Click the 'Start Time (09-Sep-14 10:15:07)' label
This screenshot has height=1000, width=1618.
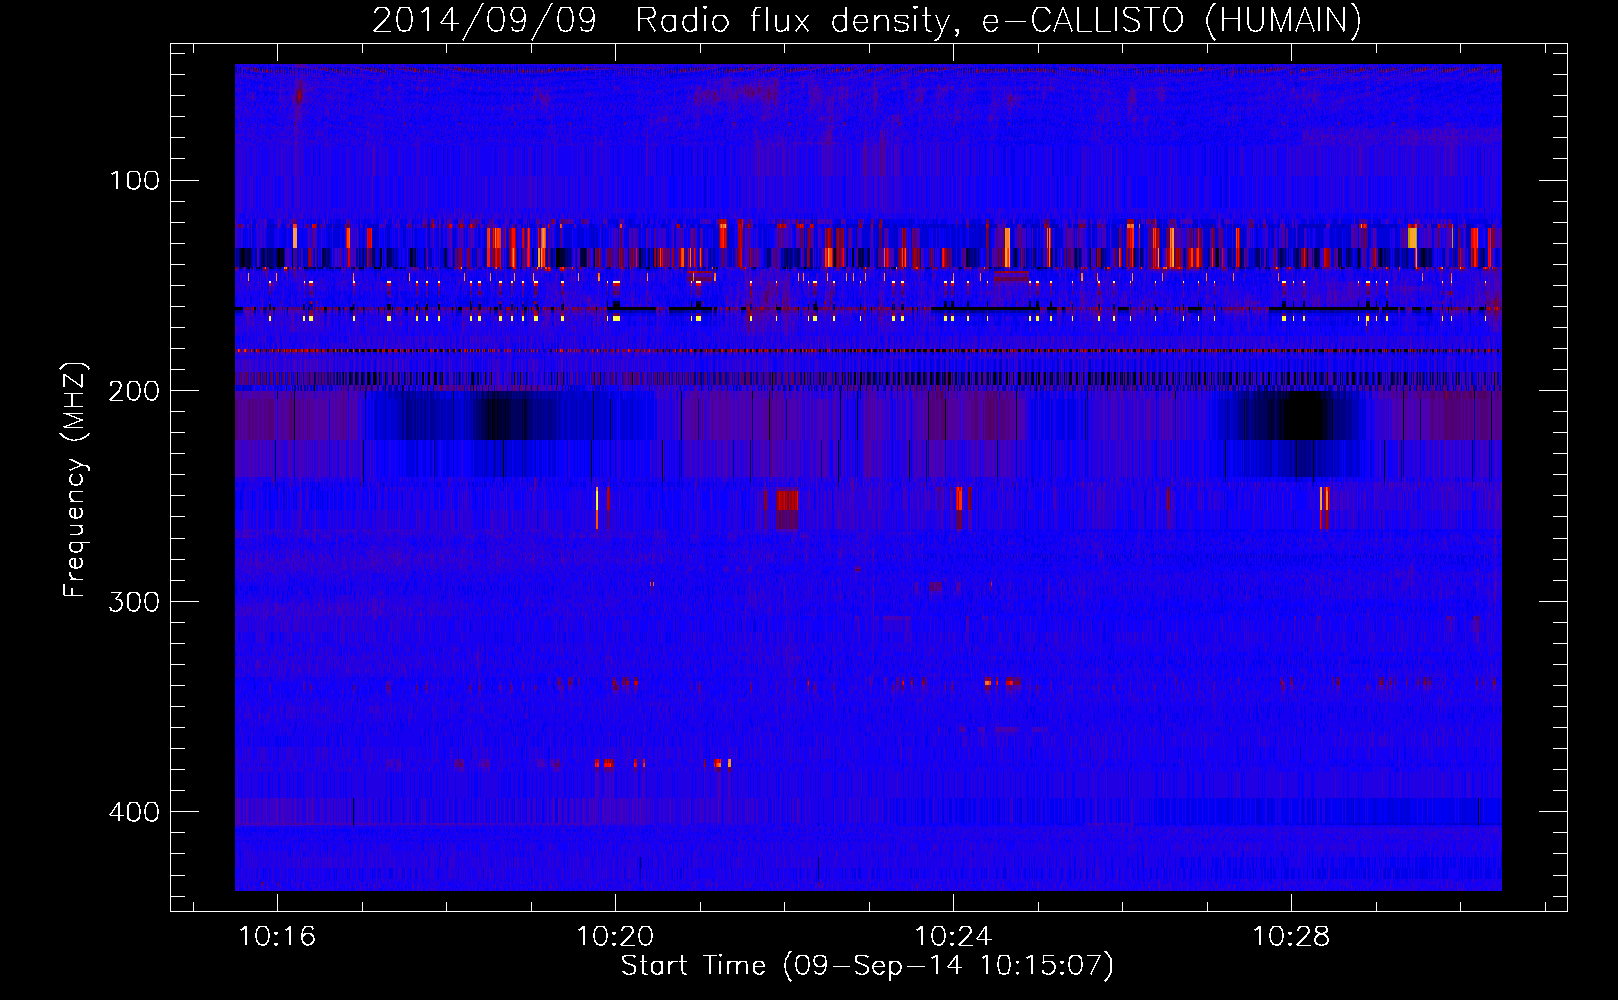coord(867,966)
